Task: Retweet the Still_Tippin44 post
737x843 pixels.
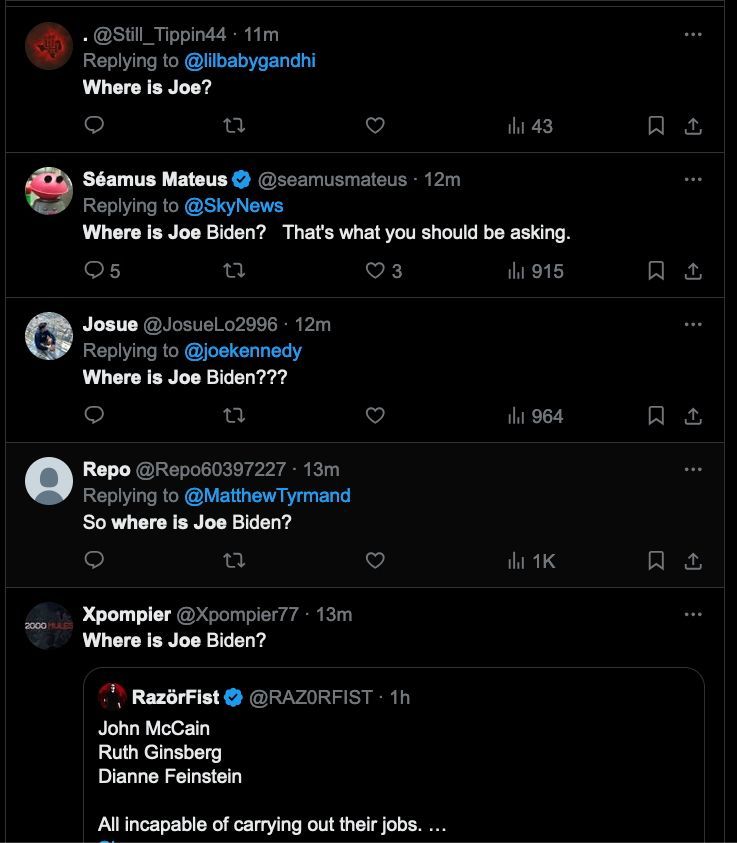Action: click(234, 126)
